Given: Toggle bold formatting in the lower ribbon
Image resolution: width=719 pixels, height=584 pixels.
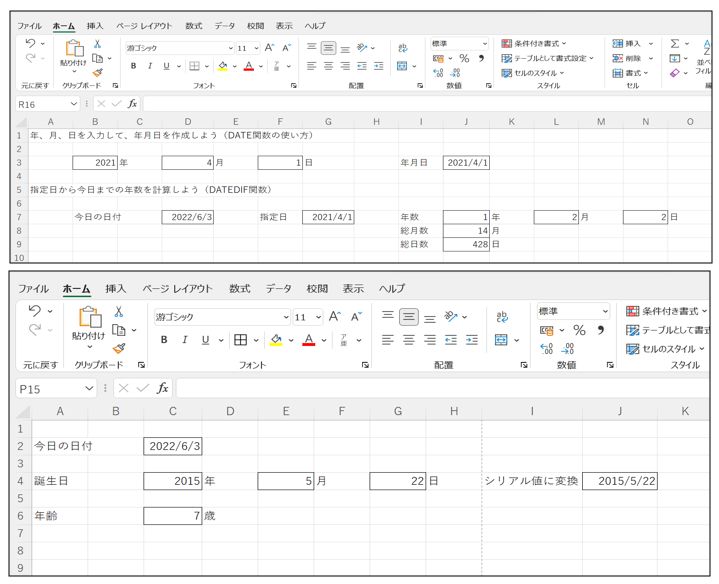Looking at the screenshot, I should 163,340.
